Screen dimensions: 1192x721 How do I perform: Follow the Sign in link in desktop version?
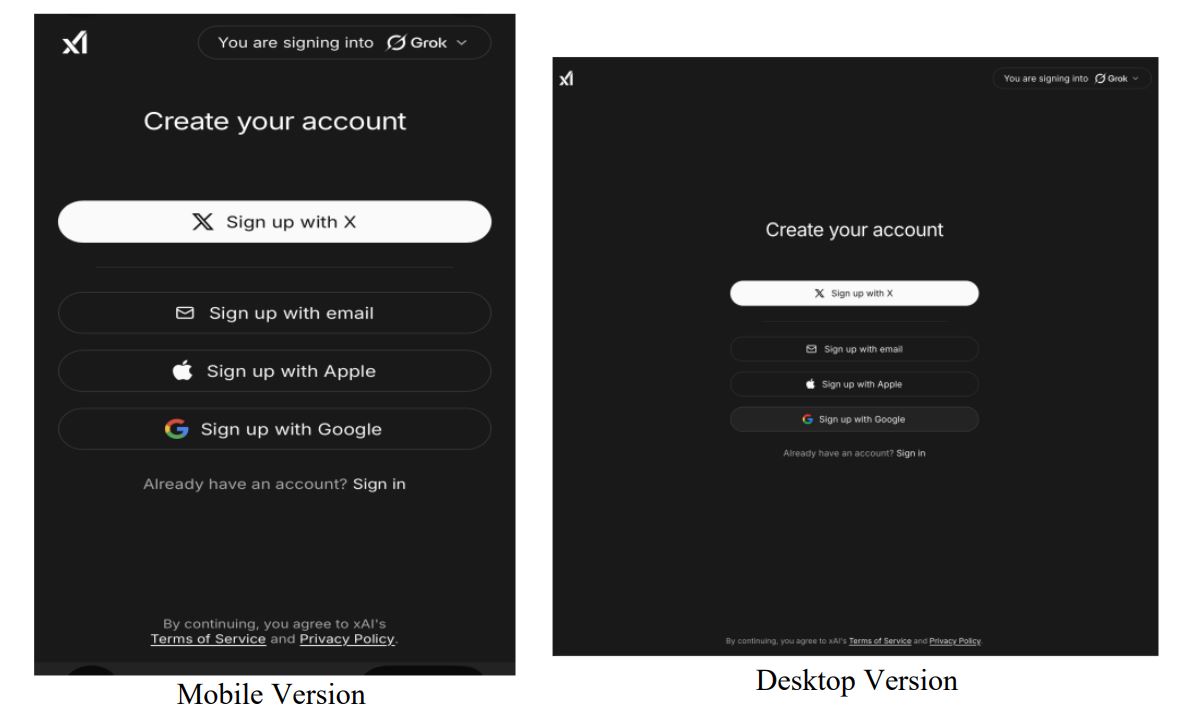(x=911, y=453)
